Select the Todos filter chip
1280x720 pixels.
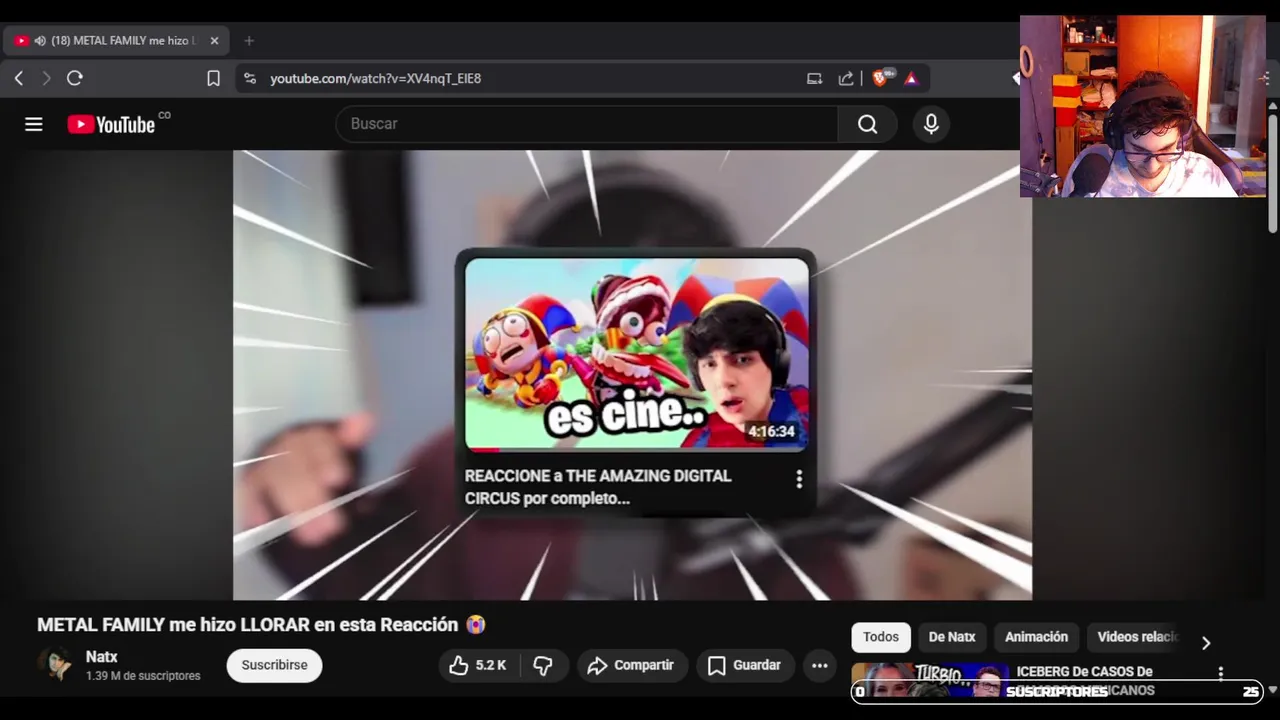pyautogui.click(x=881, y=637)
